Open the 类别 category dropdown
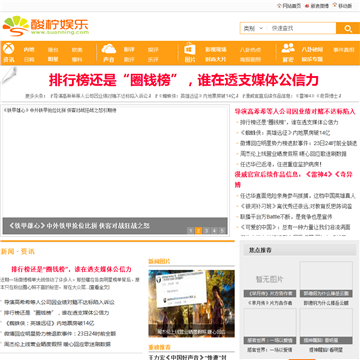The image size is (360, 360). click(x=253, y=28)
